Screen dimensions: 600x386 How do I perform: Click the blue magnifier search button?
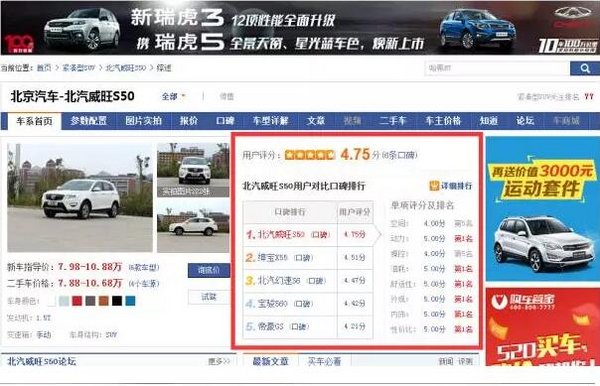pos(585,68)
